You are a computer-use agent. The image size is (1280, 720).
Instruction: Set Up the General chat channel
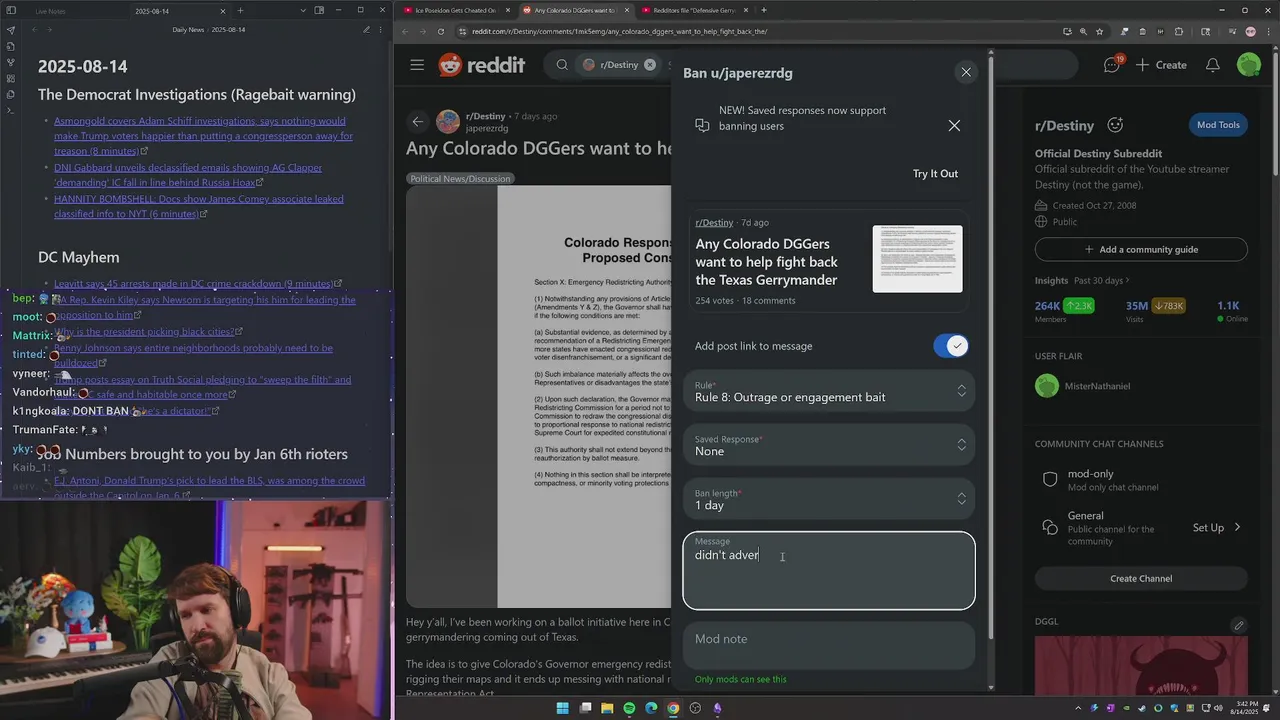pyautogui.click(x=1216, y=528)
